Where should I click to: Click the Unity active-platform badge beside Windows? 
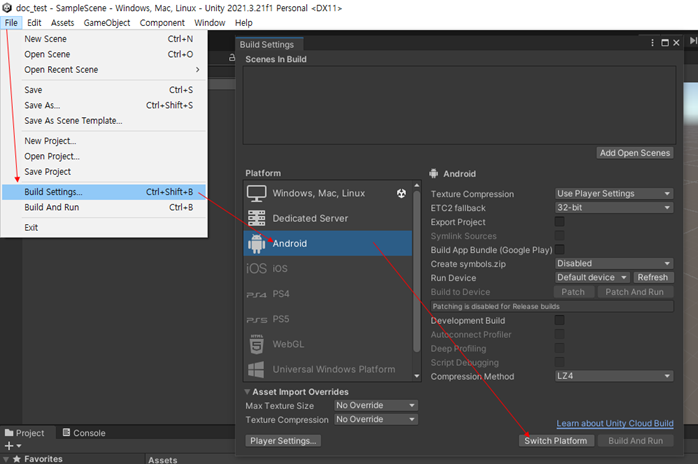(402, 193)
